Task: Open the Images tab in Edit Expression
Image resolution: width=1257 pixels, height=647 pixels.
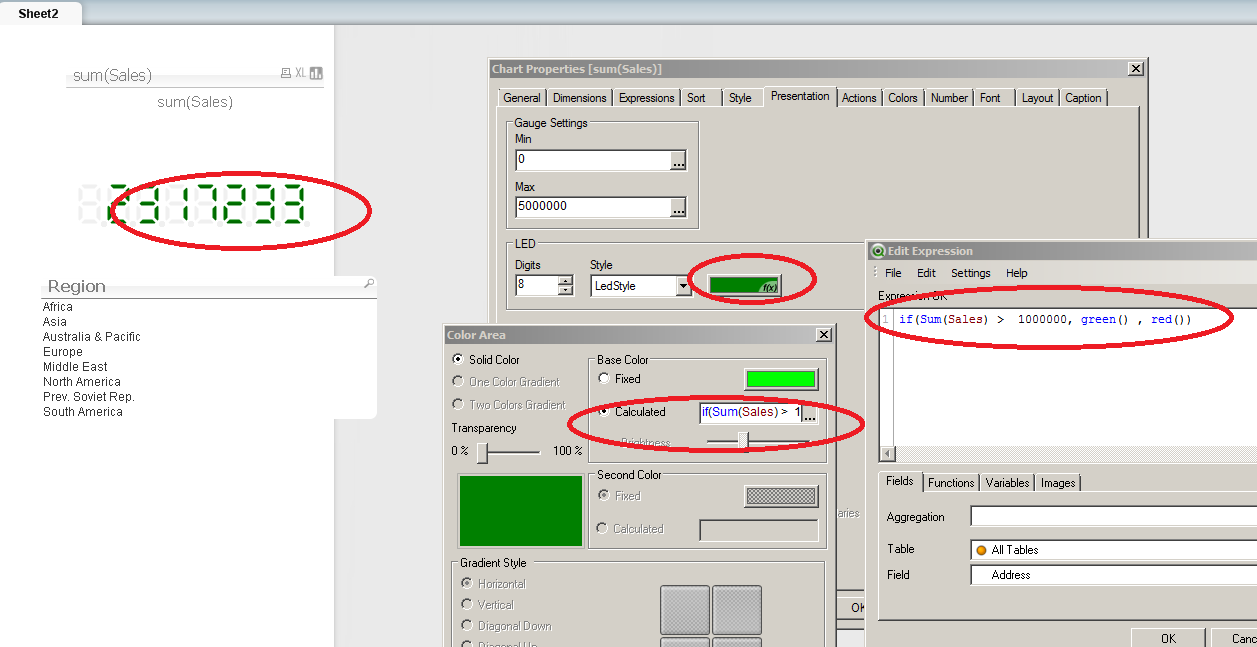Action: click(x=1058, y=483)
